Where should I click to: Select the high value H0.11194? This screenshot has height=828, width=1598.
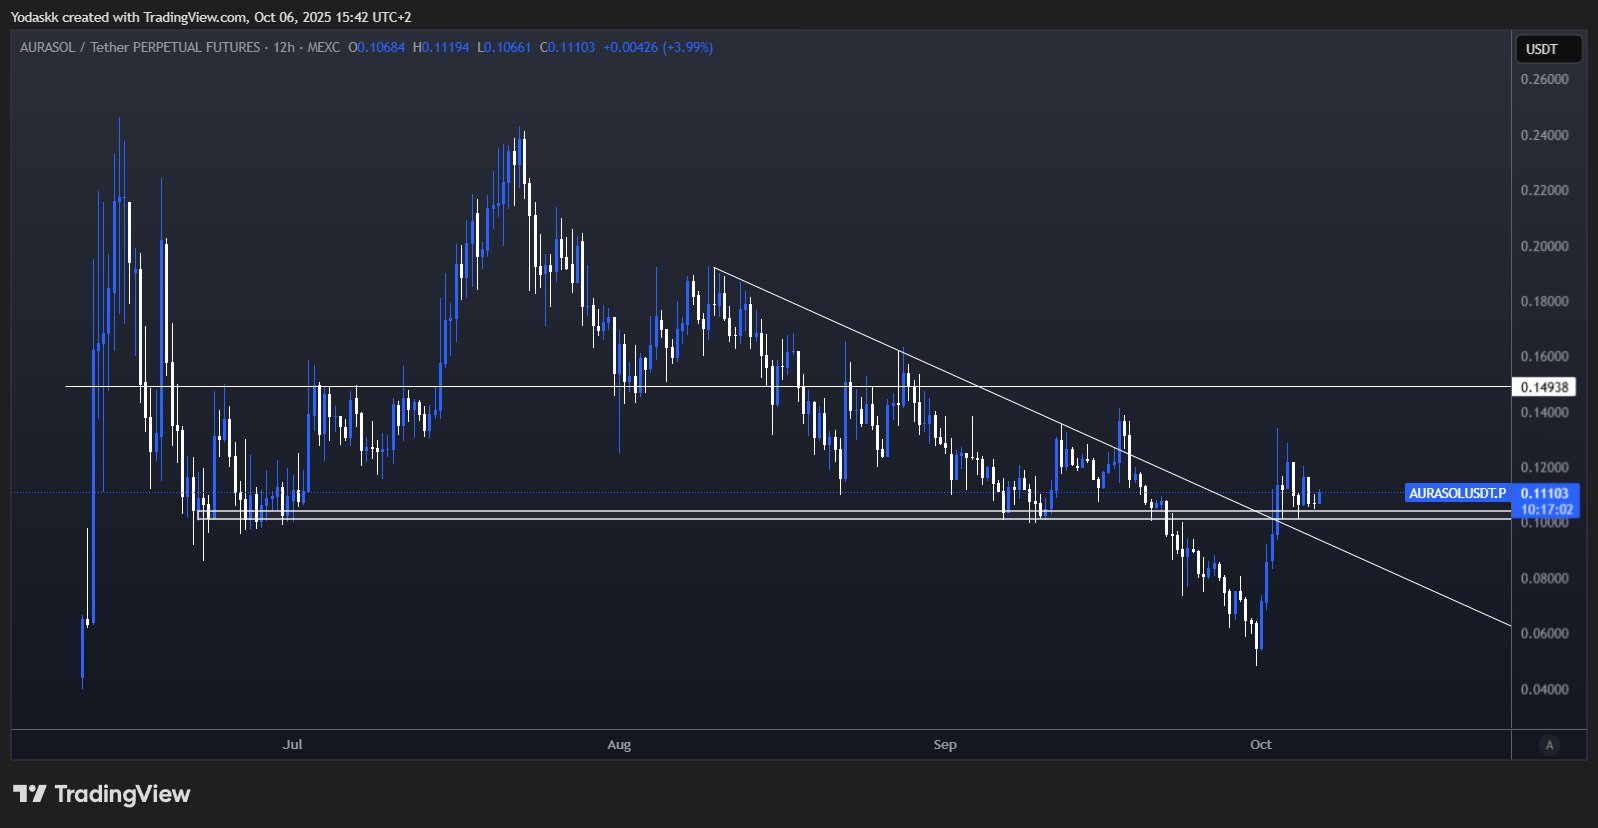tap(441, 47)
